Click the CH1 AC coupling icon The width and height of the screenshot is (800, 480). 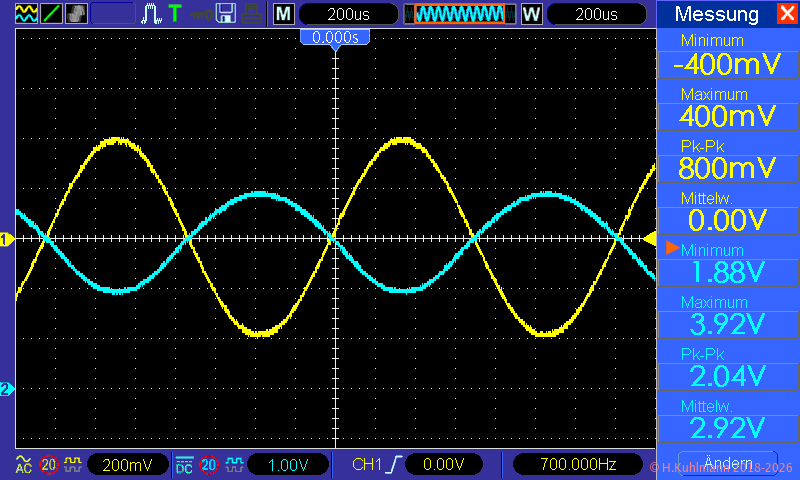[x=24, y=464]
